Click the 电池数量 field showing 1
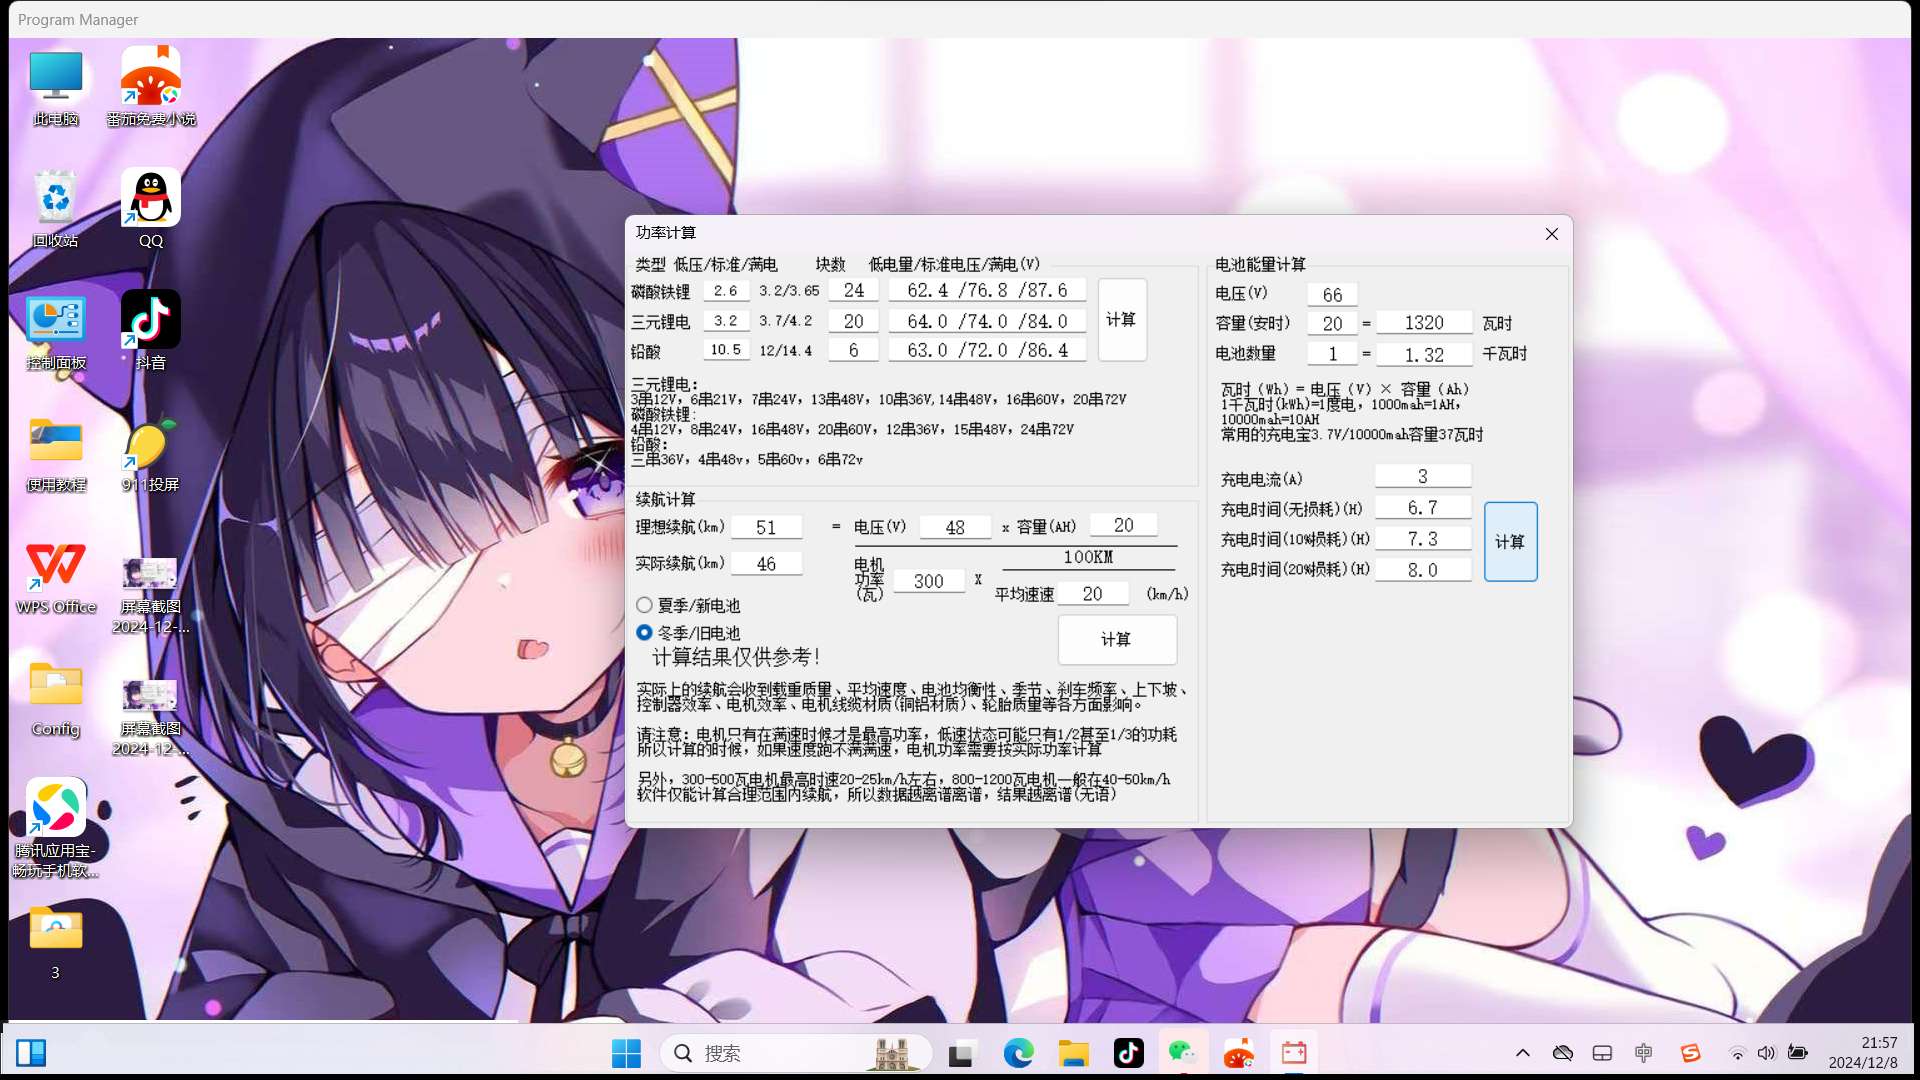 (1332, 354)
